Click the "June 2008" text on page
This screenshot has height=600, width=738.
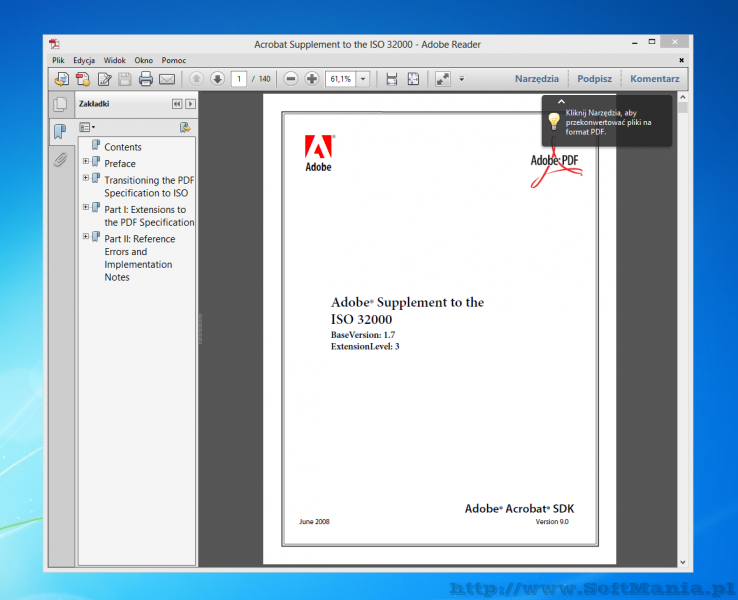pyautogui.click(x=314, y=521)
